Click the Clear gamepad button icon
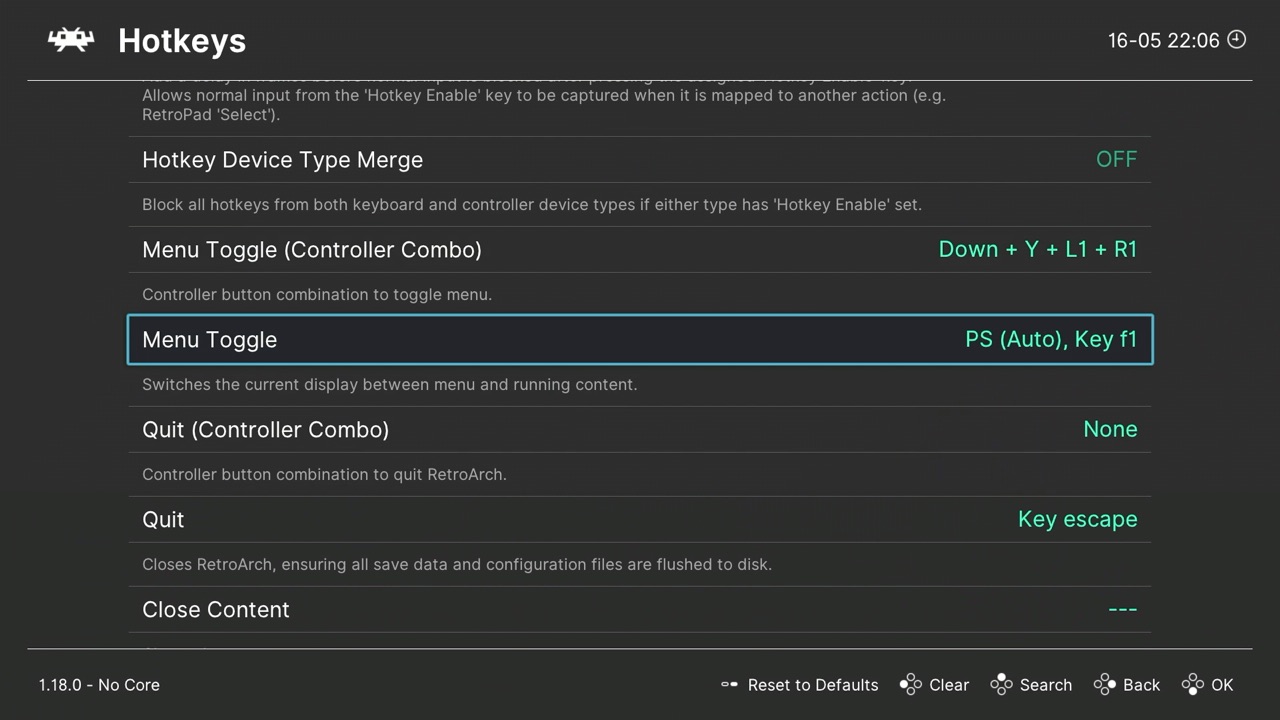 coord(911,685)
